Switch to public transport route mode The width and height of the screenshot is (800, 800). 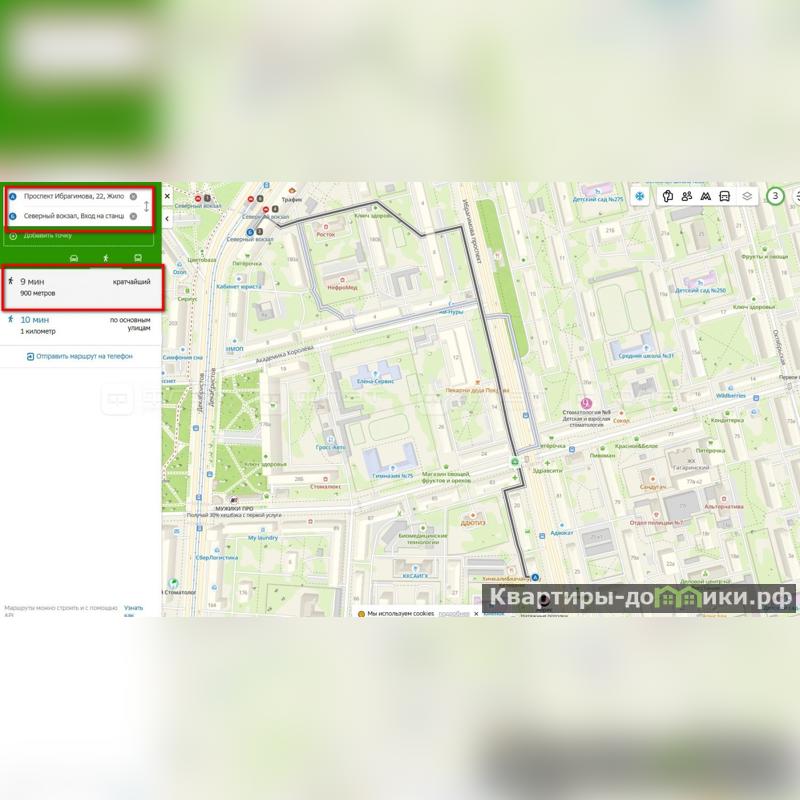coord(137,257)
